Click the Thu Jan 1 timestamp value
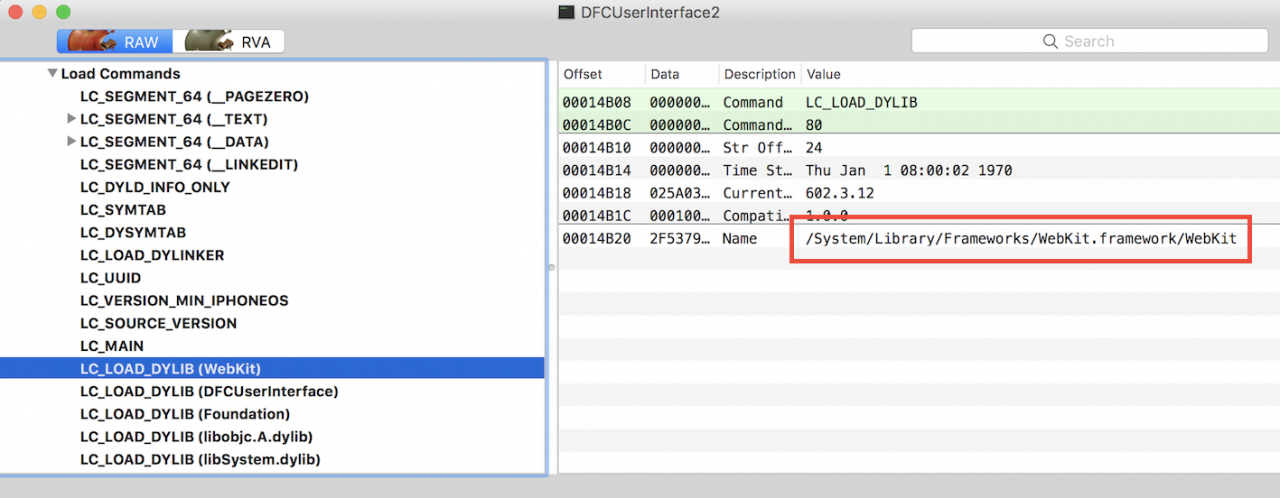1280x498 pixels. point(908,170)
